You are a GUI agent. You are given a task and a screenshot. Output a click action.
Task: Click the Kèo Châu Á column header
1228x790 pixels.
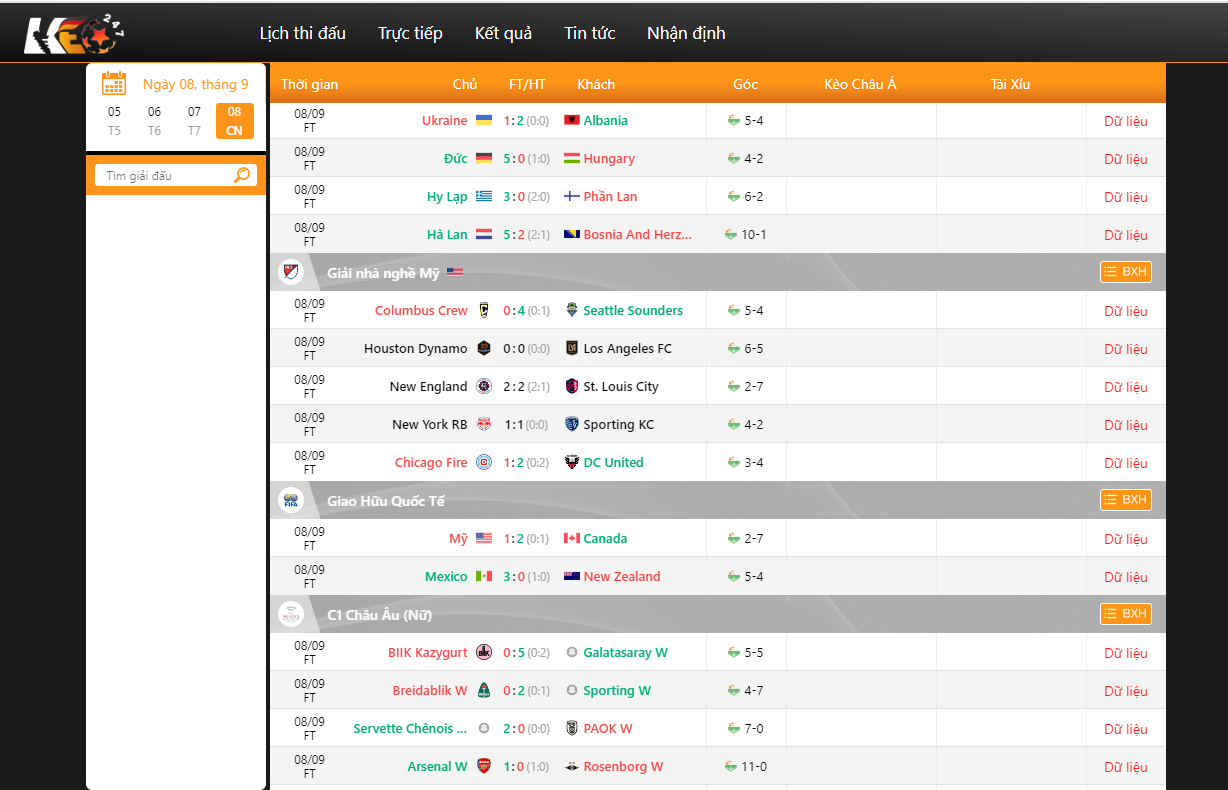(860, 84)
